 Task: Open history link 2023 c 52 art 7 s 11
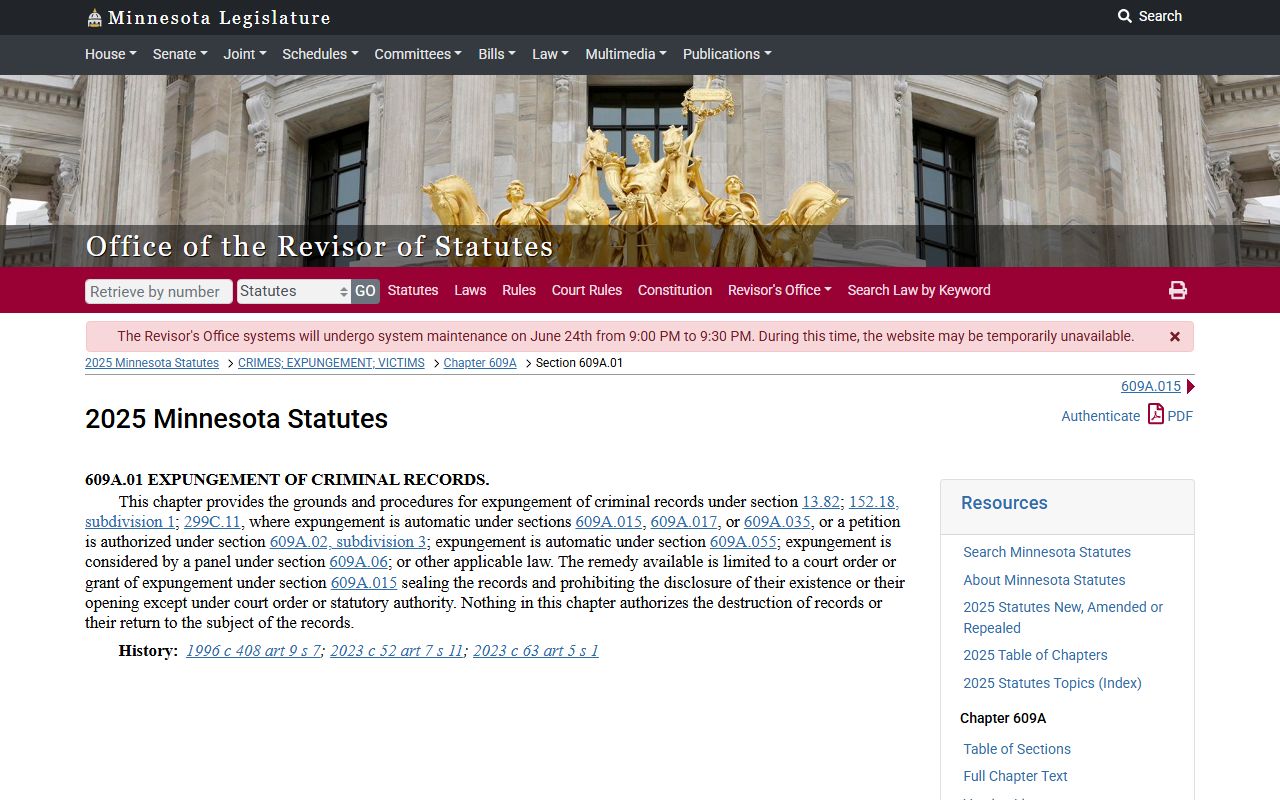click(396, 651)
